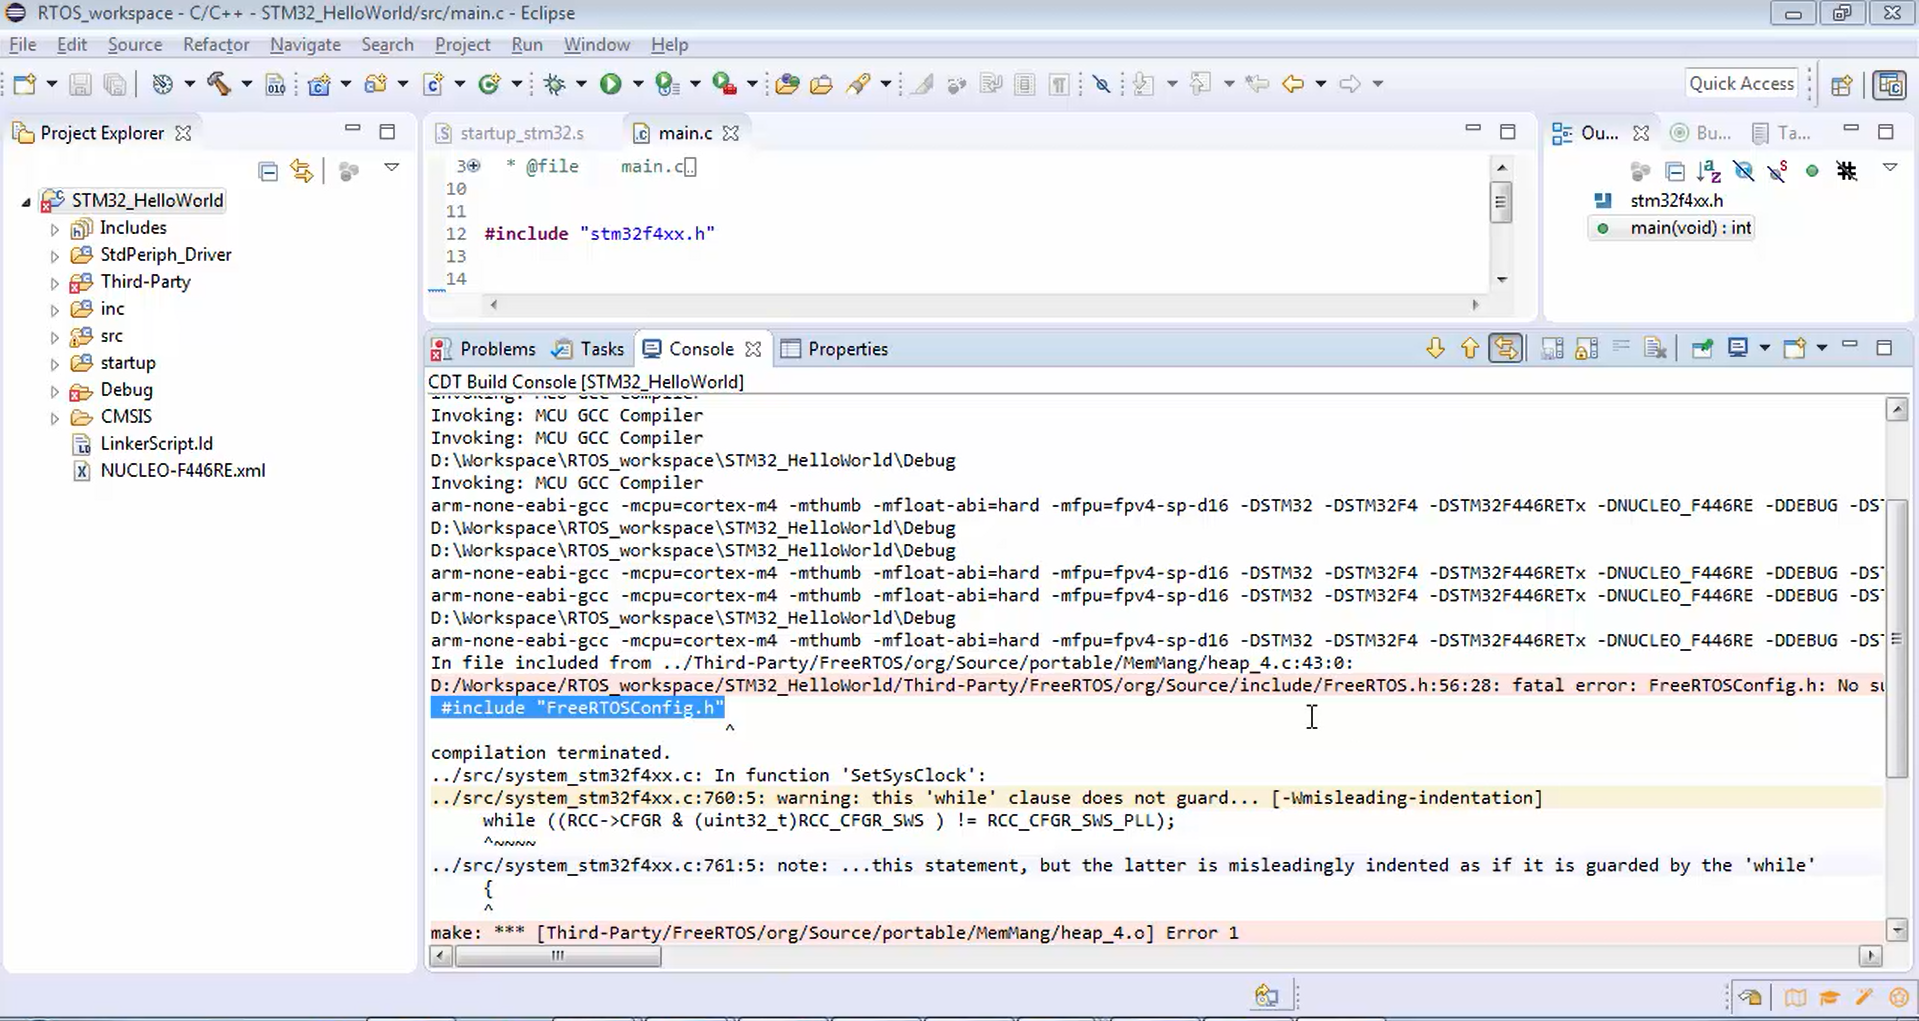The width and height of the screenshot is (1919, 1021).
Task: Click the New C/C++ Project icon
Action: point(319,84)
